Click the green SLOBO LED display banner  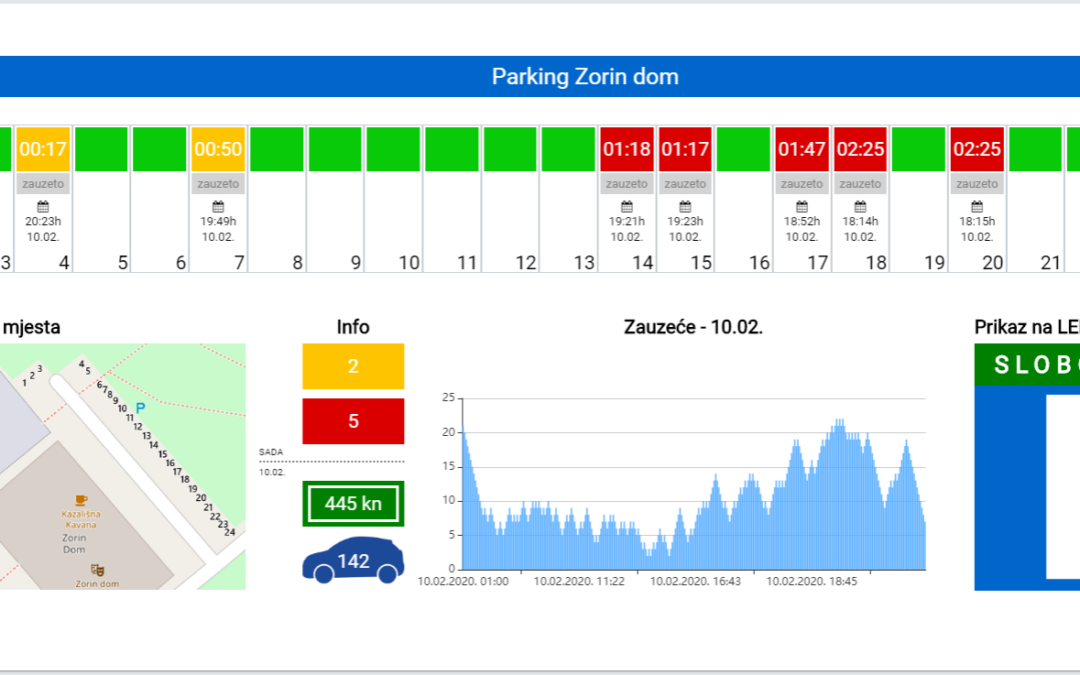[1027, 365]
